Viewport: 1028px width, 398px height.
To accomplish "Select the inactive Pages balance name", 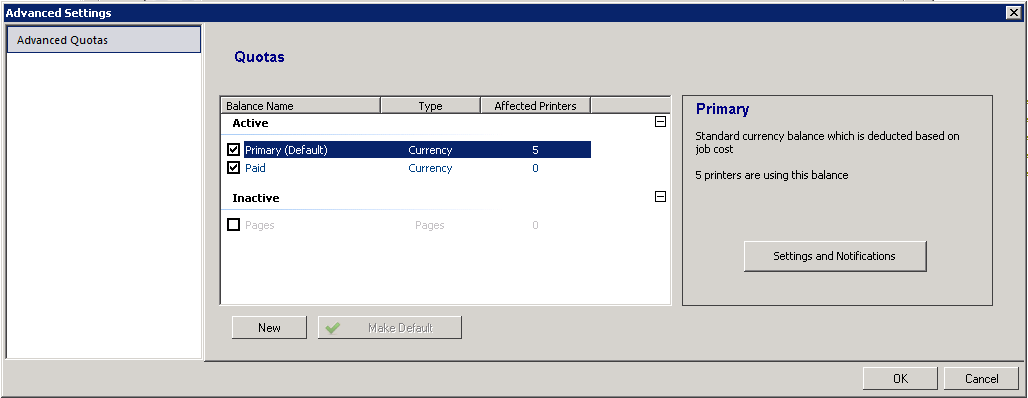I will [260, 225].
